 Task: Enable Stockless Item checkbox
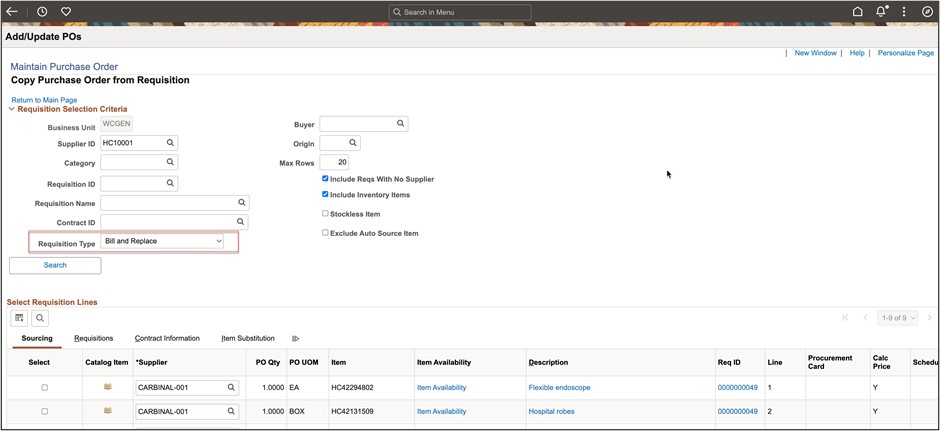coord(325,213)
